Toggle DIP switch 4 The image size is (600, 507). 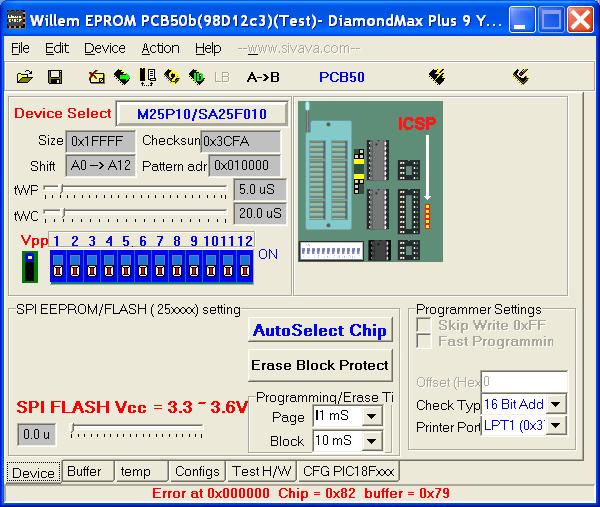tap(109, 267)
